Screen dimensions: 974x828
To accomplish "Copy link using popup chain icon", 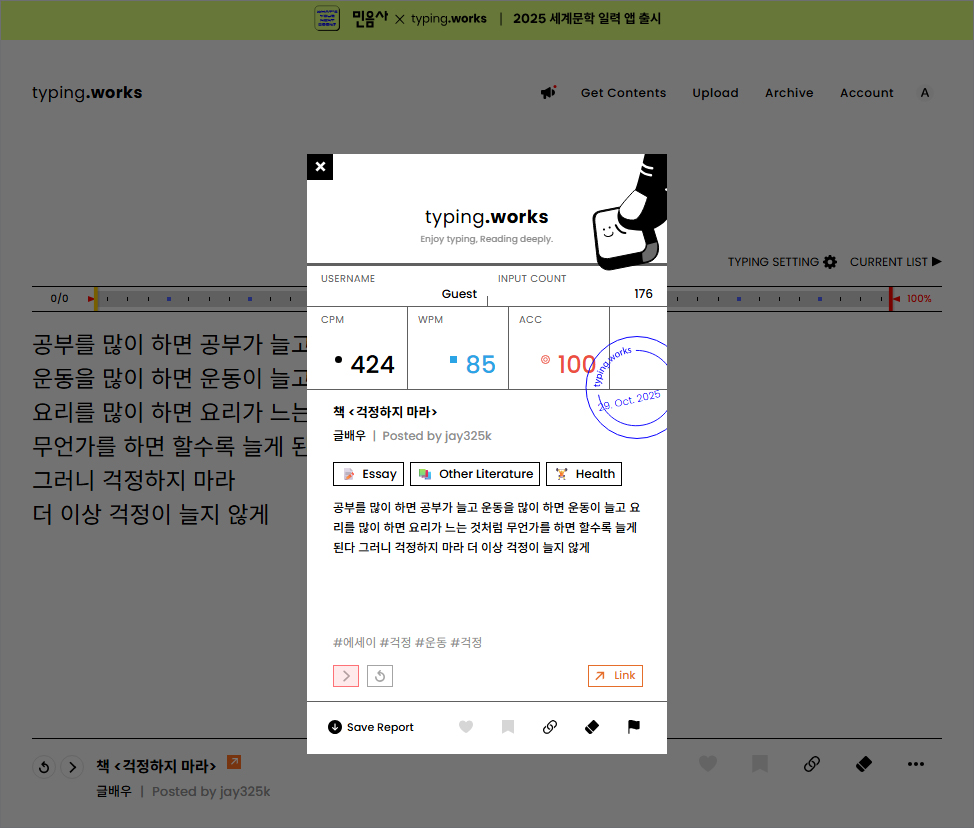I will point(550,727).
